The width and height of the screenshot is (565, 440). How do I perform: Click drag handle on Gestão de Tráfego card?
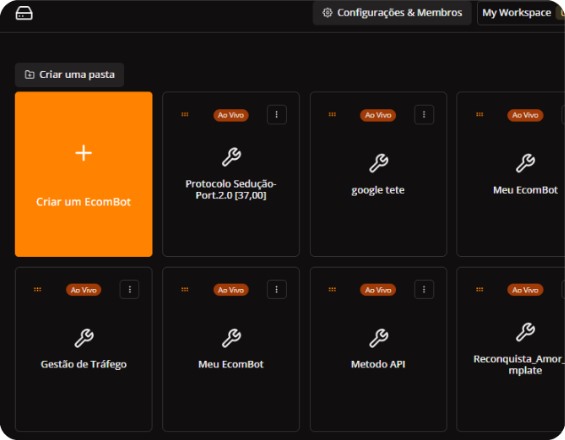37,289
